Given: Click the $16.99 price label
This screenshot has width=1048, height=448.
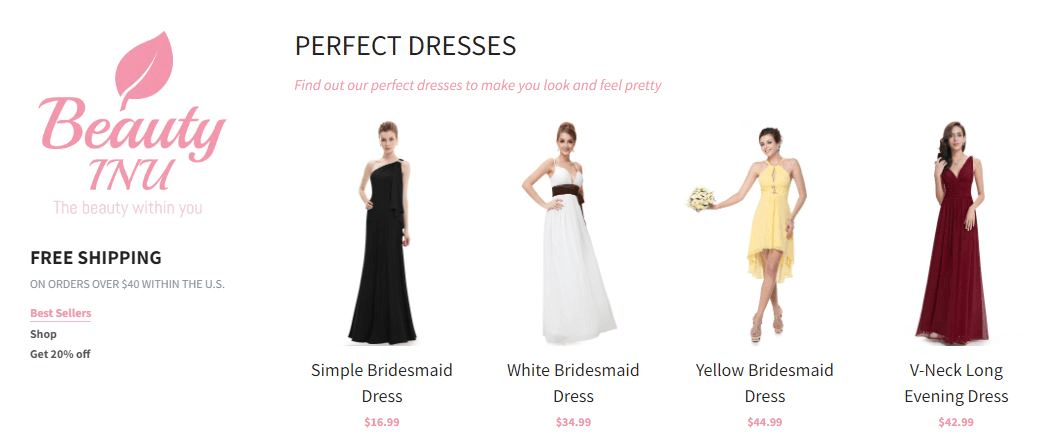Looking at the screenshot, I should 382,422.
